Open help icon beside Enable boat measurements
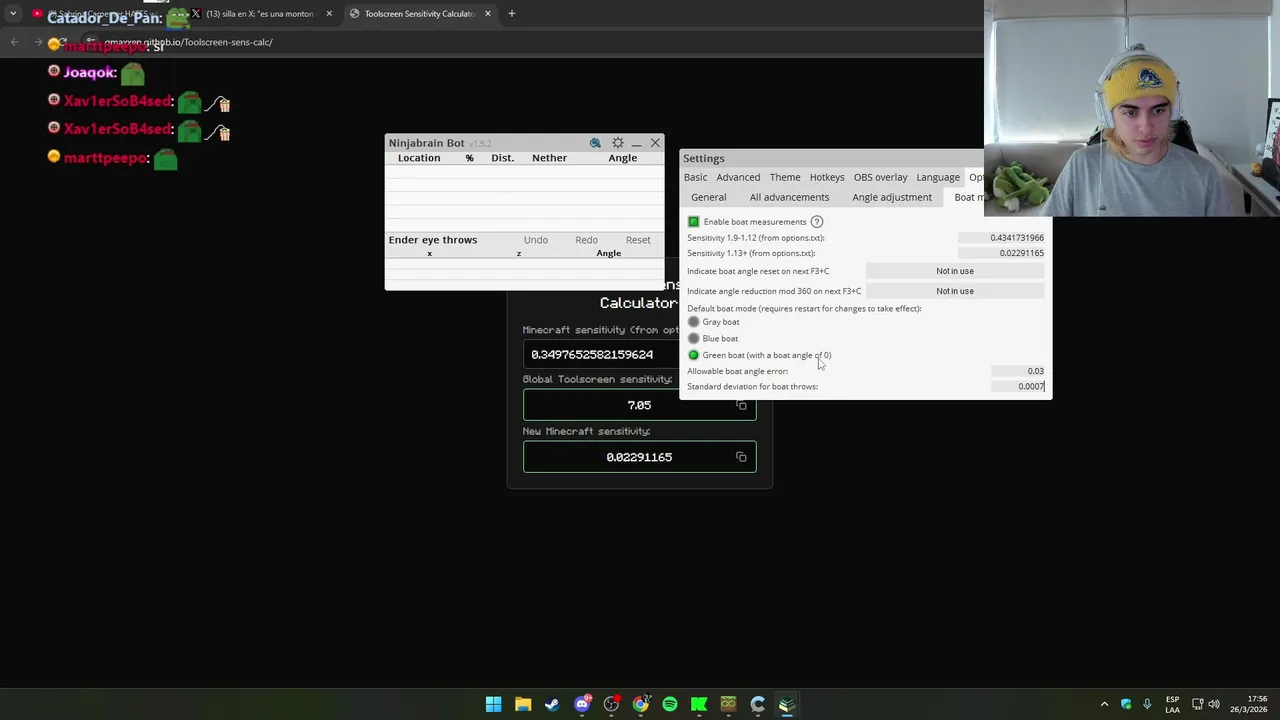The width and height of the screenshot is (1280, 720). tap(816, 222)
